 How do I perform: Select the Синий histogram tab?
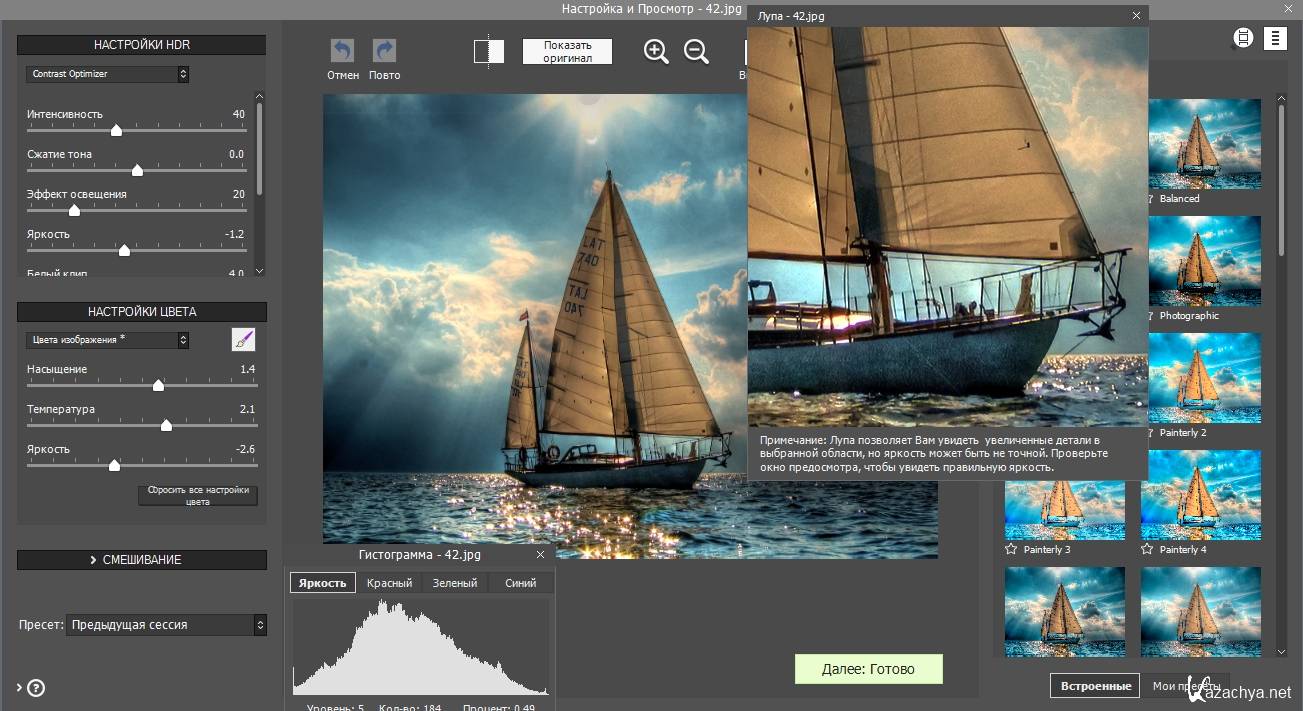[520, 583]
